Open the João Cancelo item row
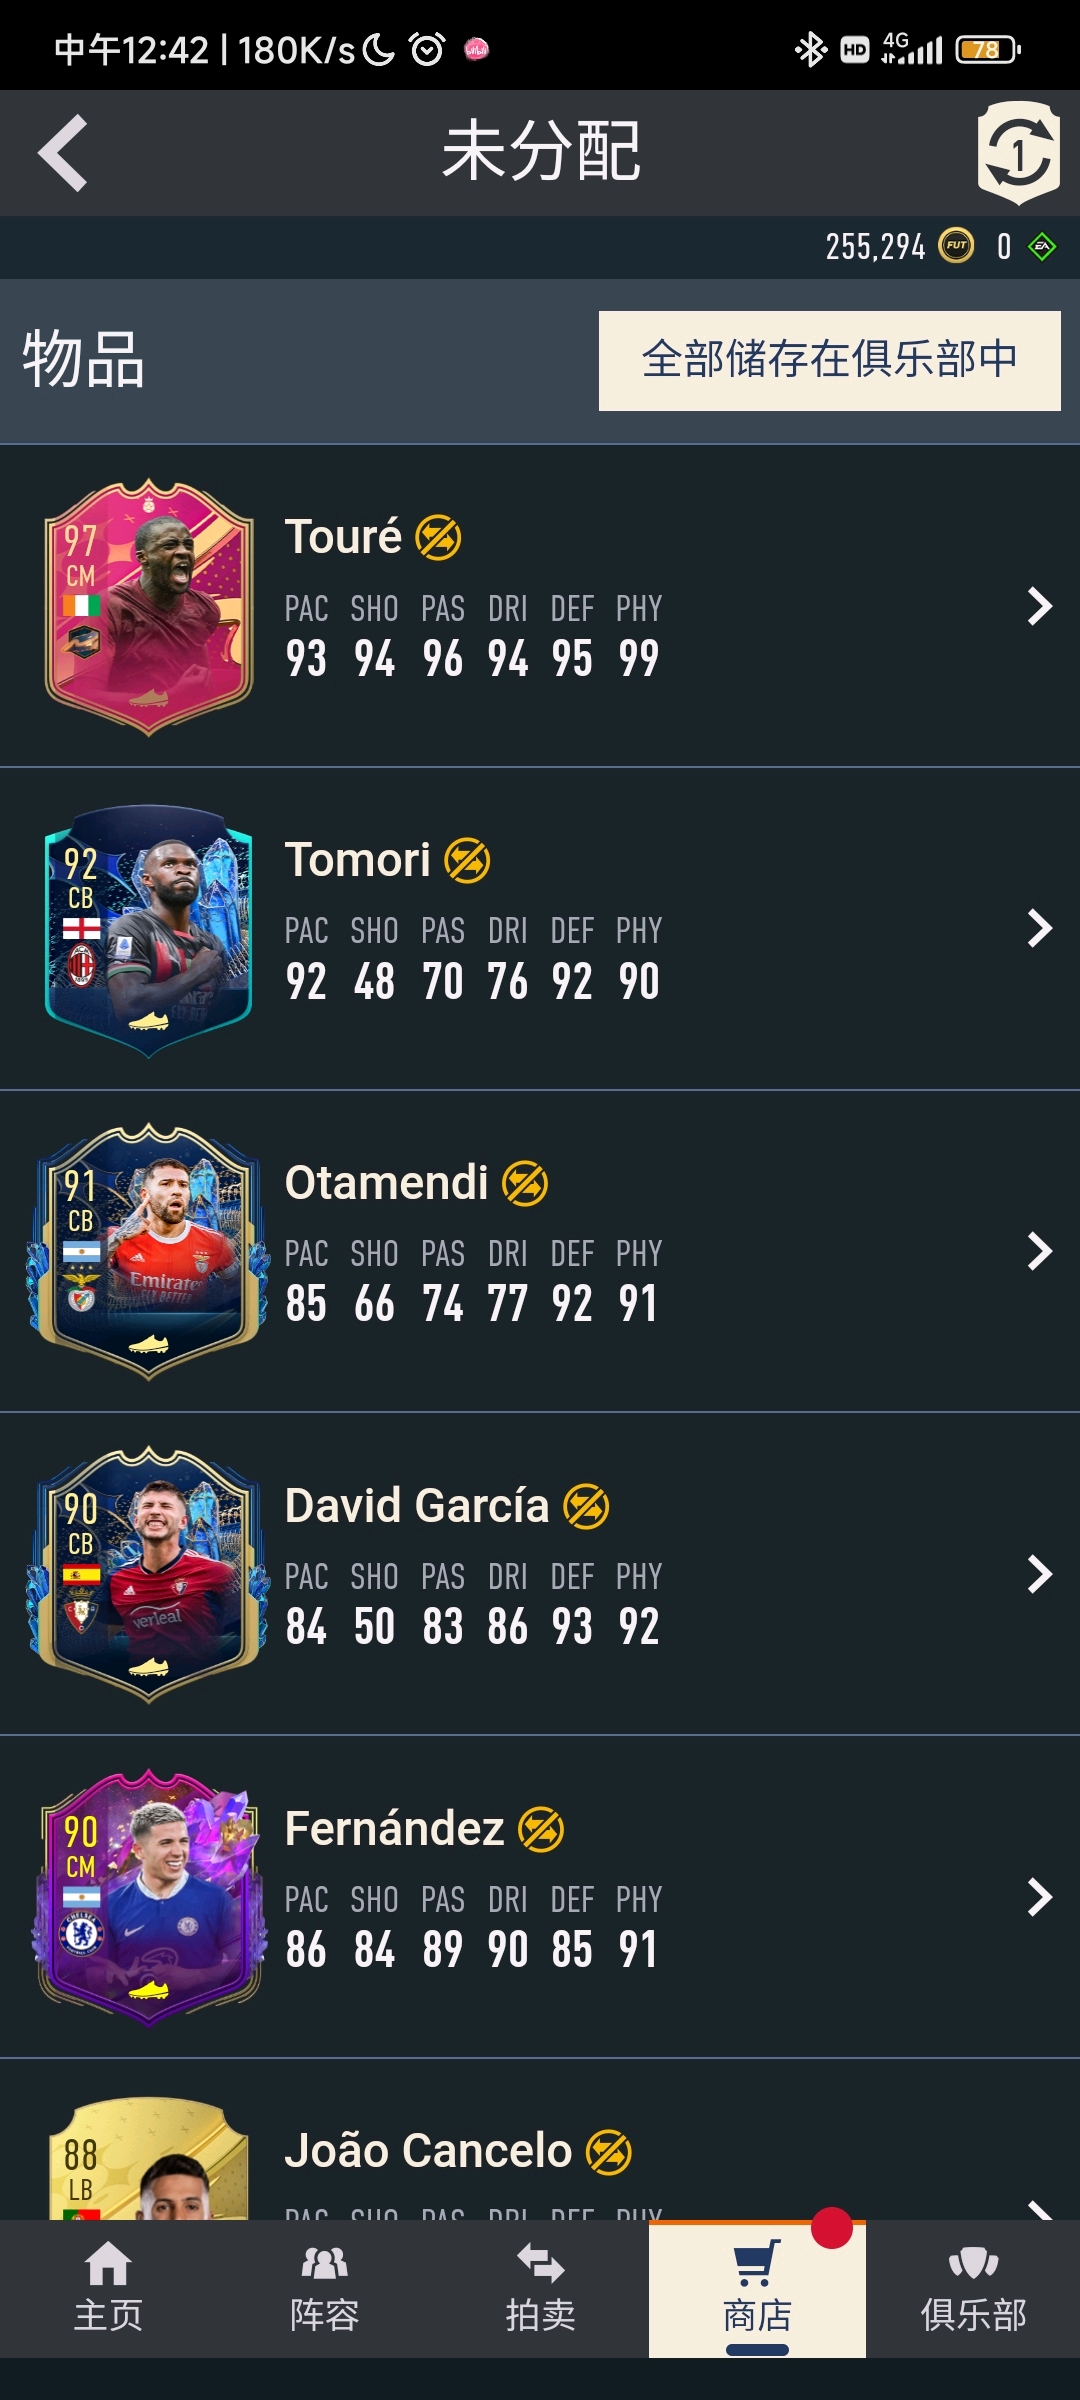 (x=540, y=2140)
